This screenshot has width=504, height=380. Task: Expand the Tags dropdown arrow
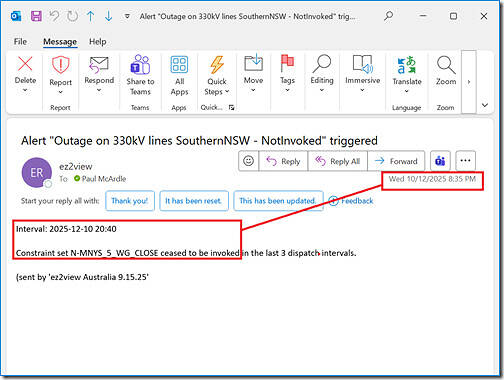coord(287,90)
